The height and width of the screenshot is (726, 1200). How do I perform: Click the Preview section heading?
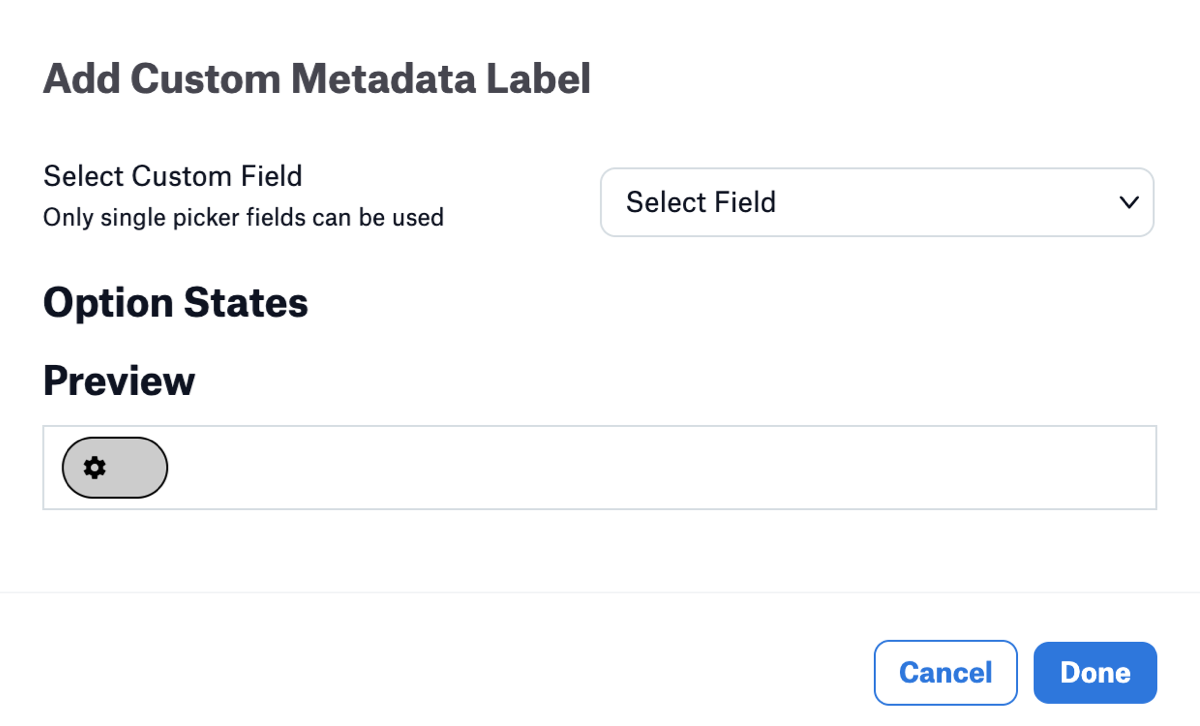(x=119, y=381)
